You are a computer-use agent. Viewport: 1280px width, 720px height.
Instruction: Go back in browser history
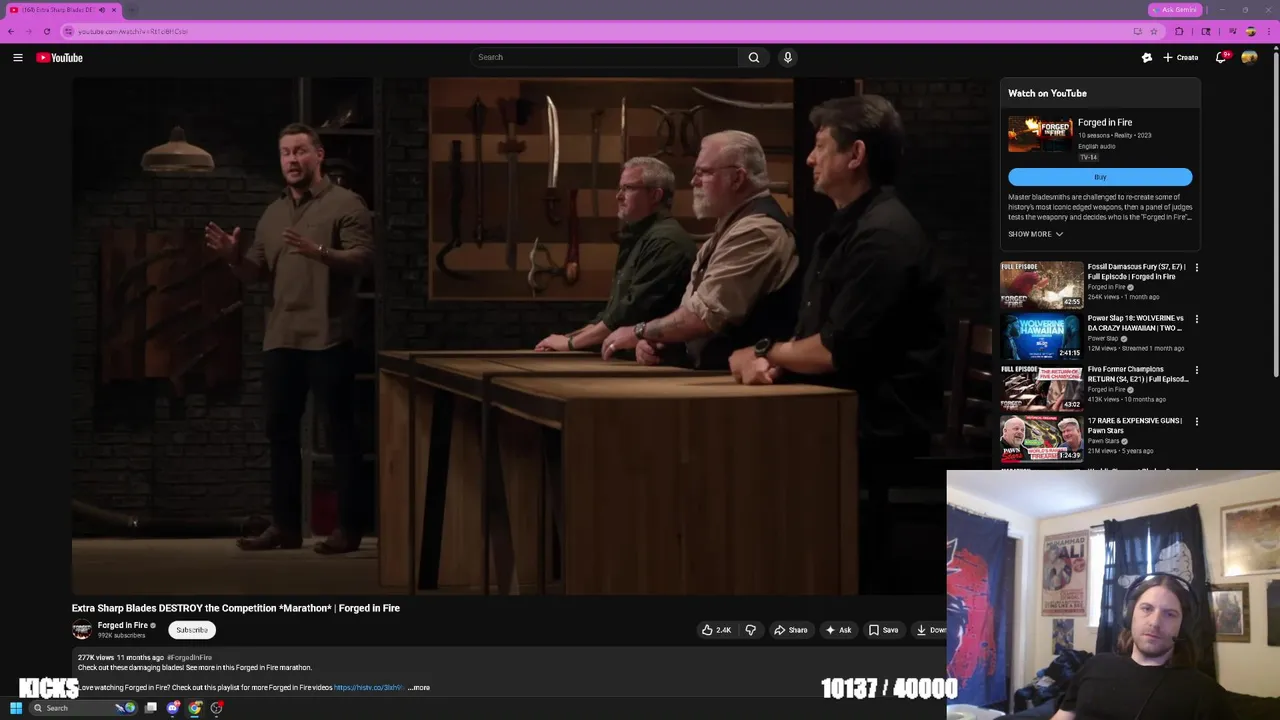(x=11, y=31)
